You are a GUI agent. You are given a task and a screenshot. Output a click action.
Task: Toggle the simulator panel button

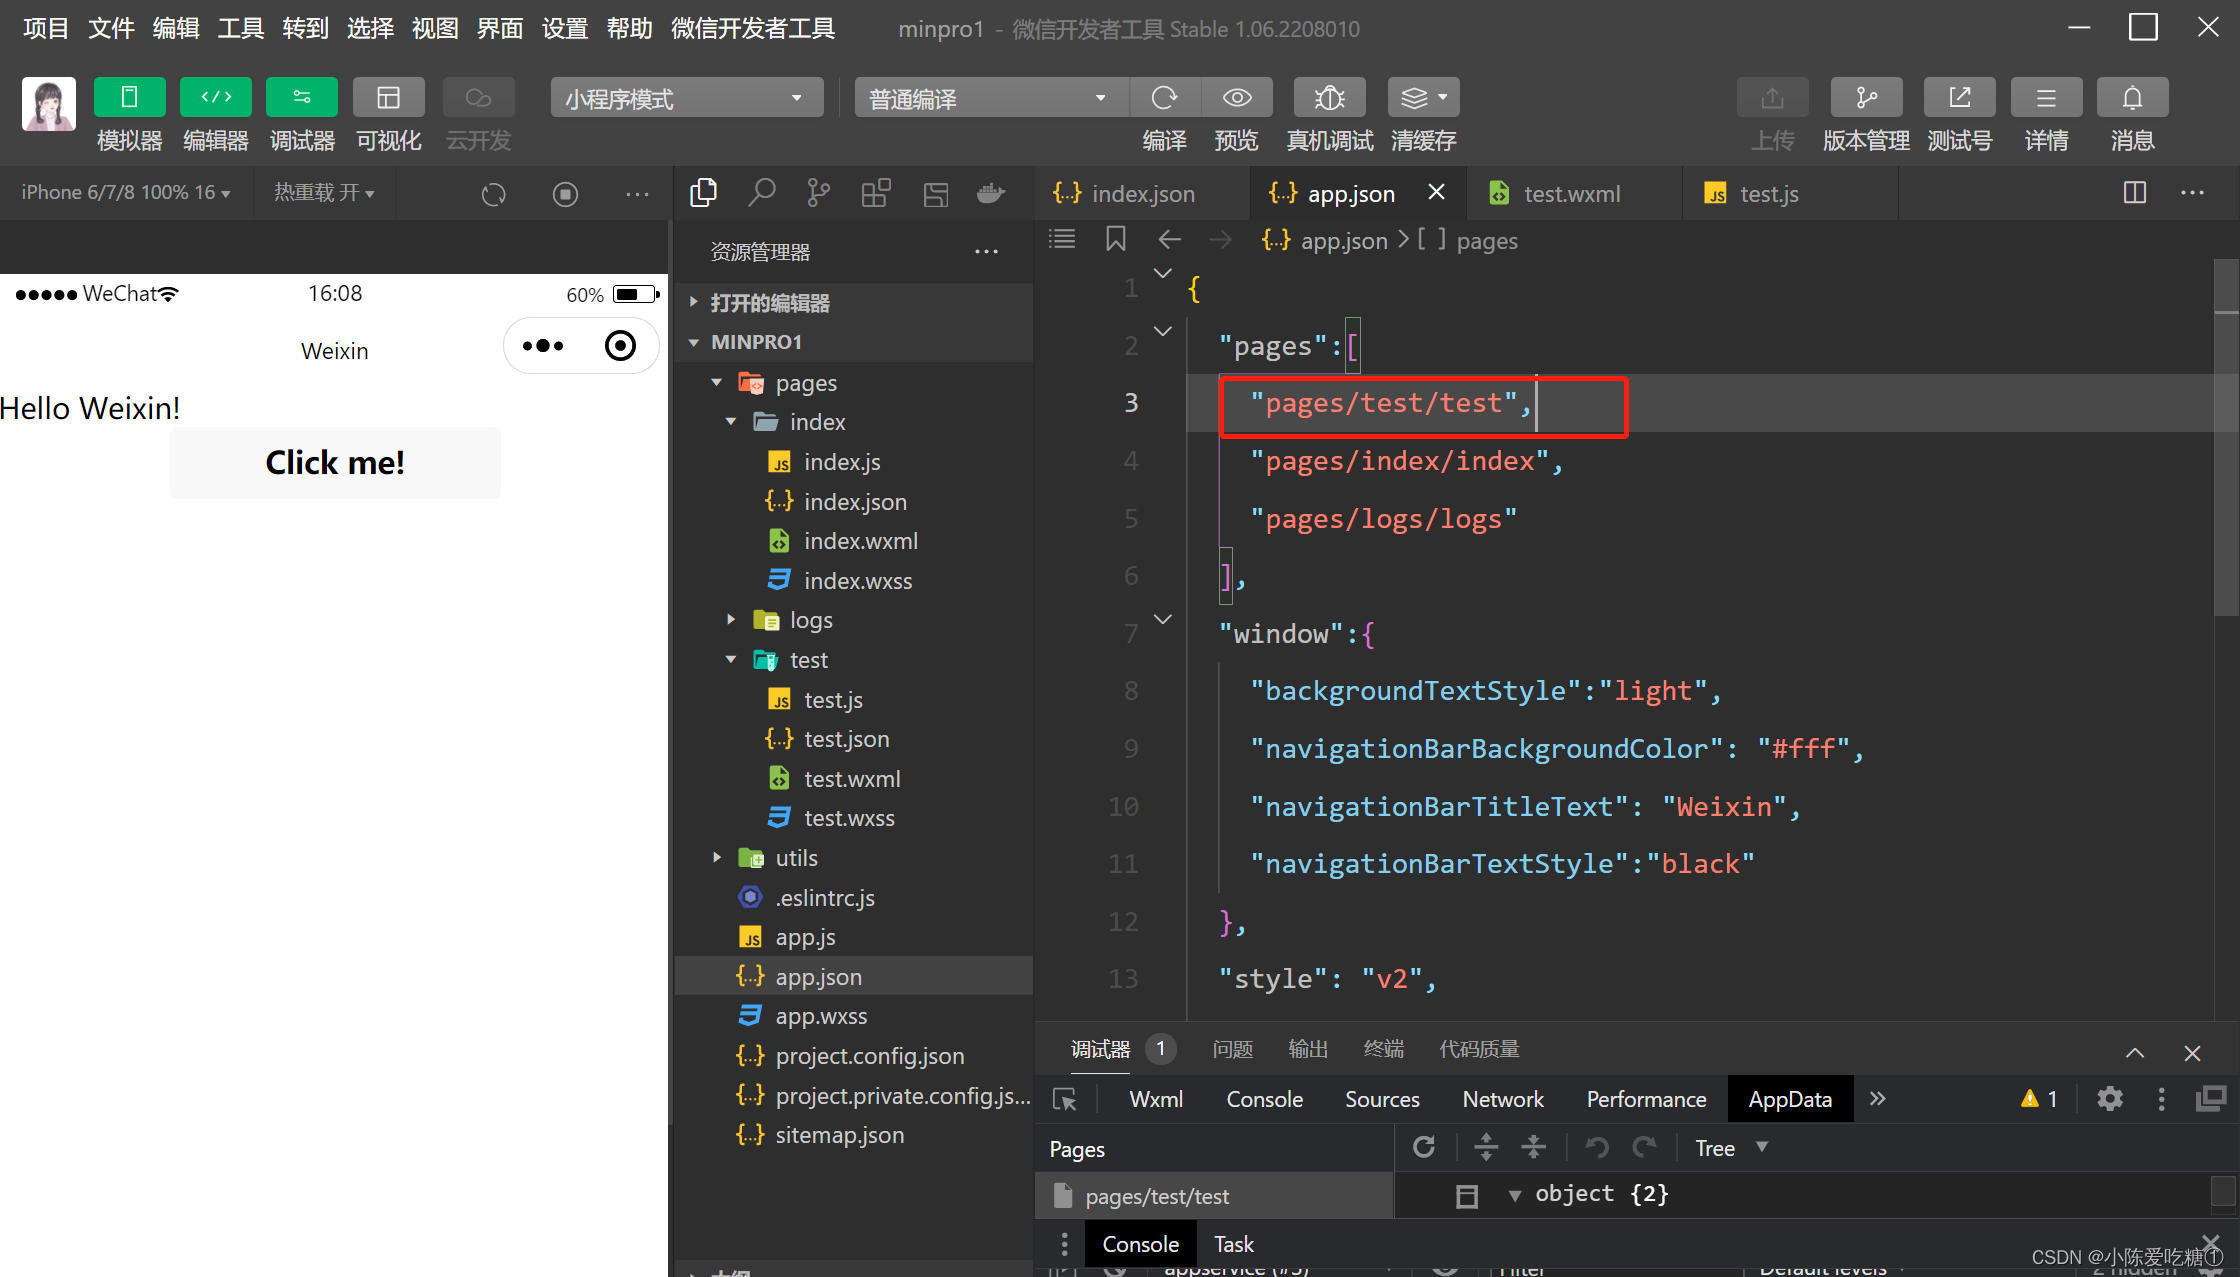click(x=129, y=98)
